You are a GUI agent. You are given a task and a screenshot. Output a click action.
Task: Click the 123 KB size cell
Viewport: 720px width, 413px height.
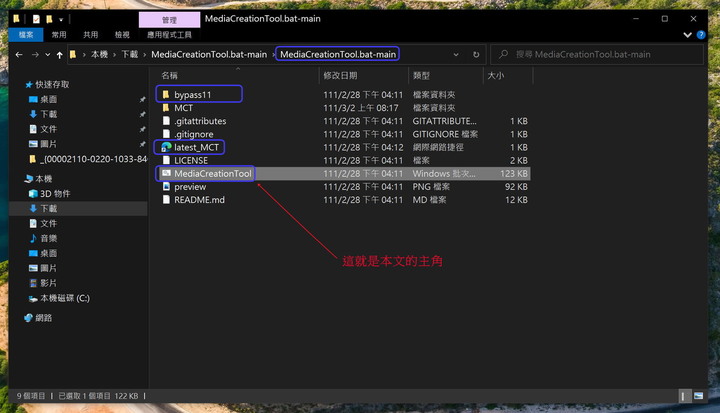[514, 174]
